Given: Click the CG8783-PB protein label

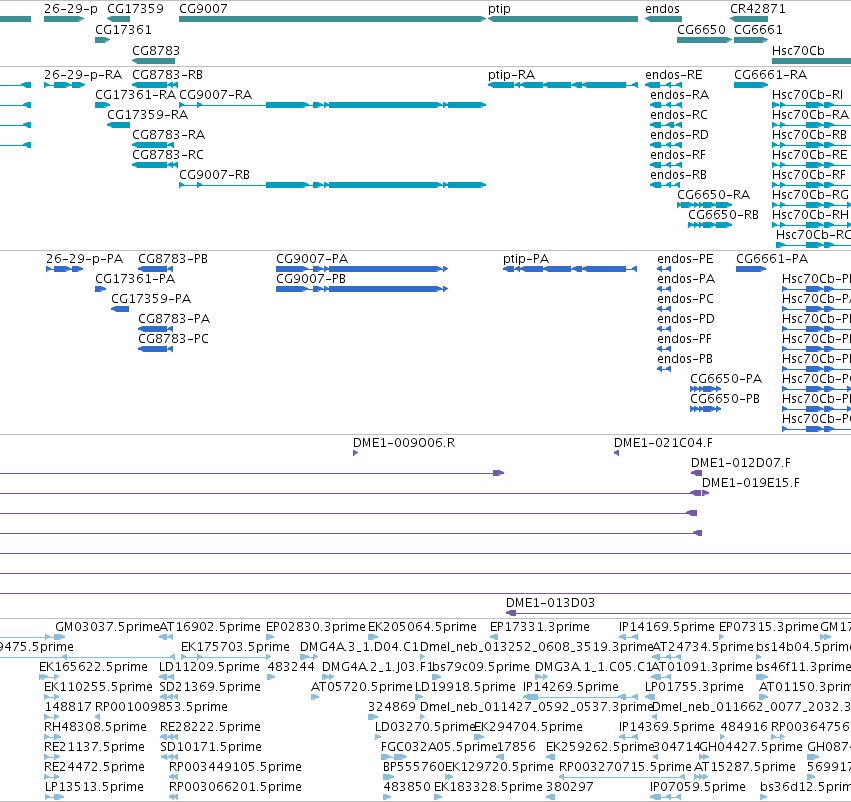Looking at the screenshot, I should (x=173, y=259).
